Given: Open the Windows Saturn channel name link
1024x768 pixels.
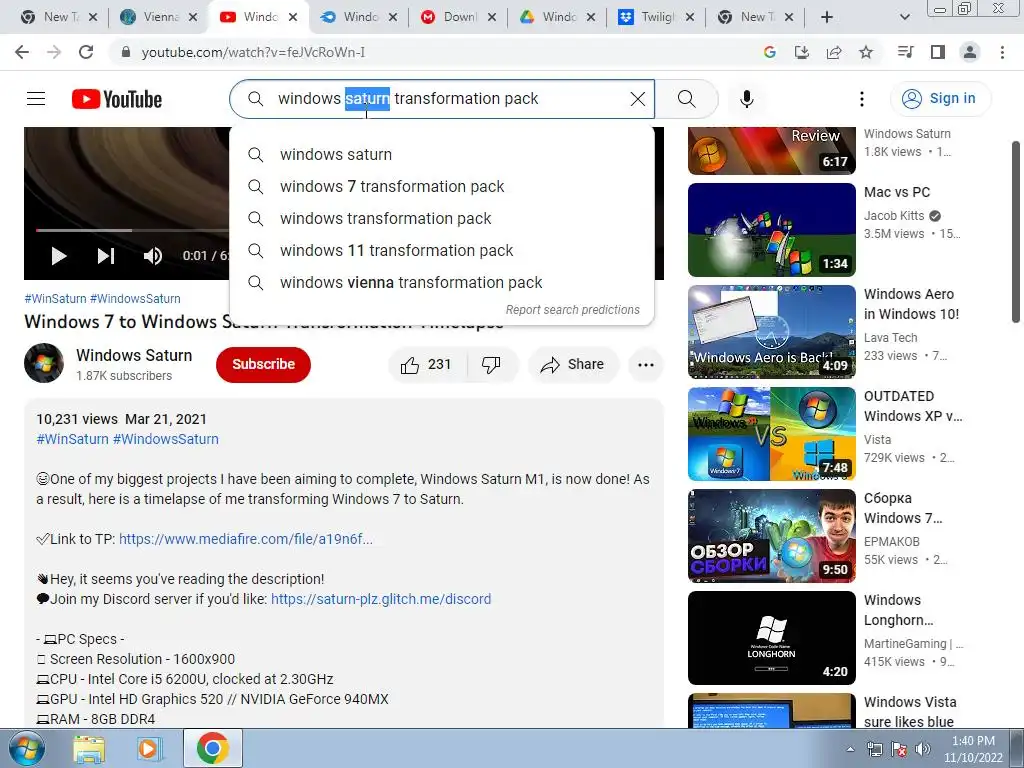Looking at the screenshot, I should [134, 355].
